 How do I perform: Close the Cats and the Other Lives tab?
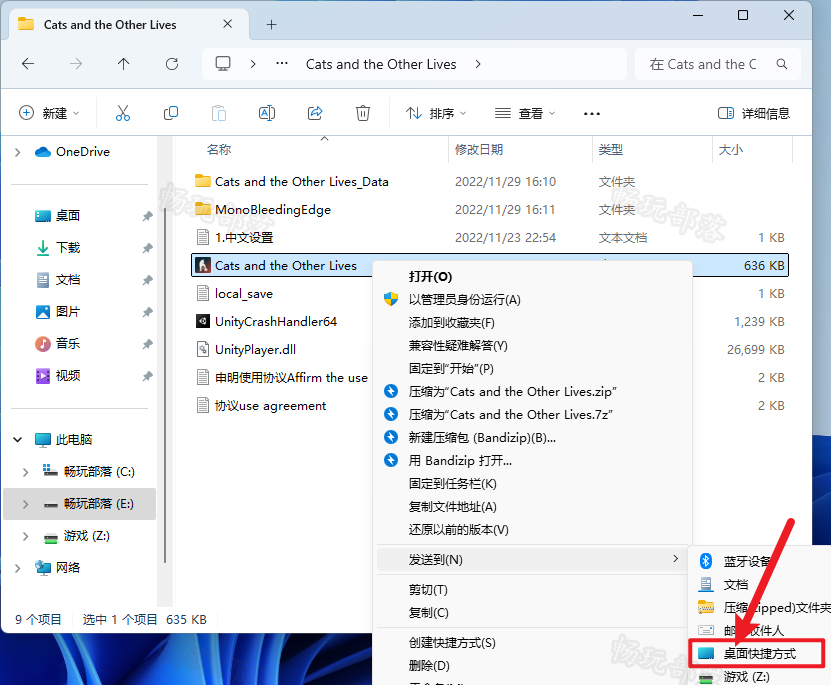(227, 24)
